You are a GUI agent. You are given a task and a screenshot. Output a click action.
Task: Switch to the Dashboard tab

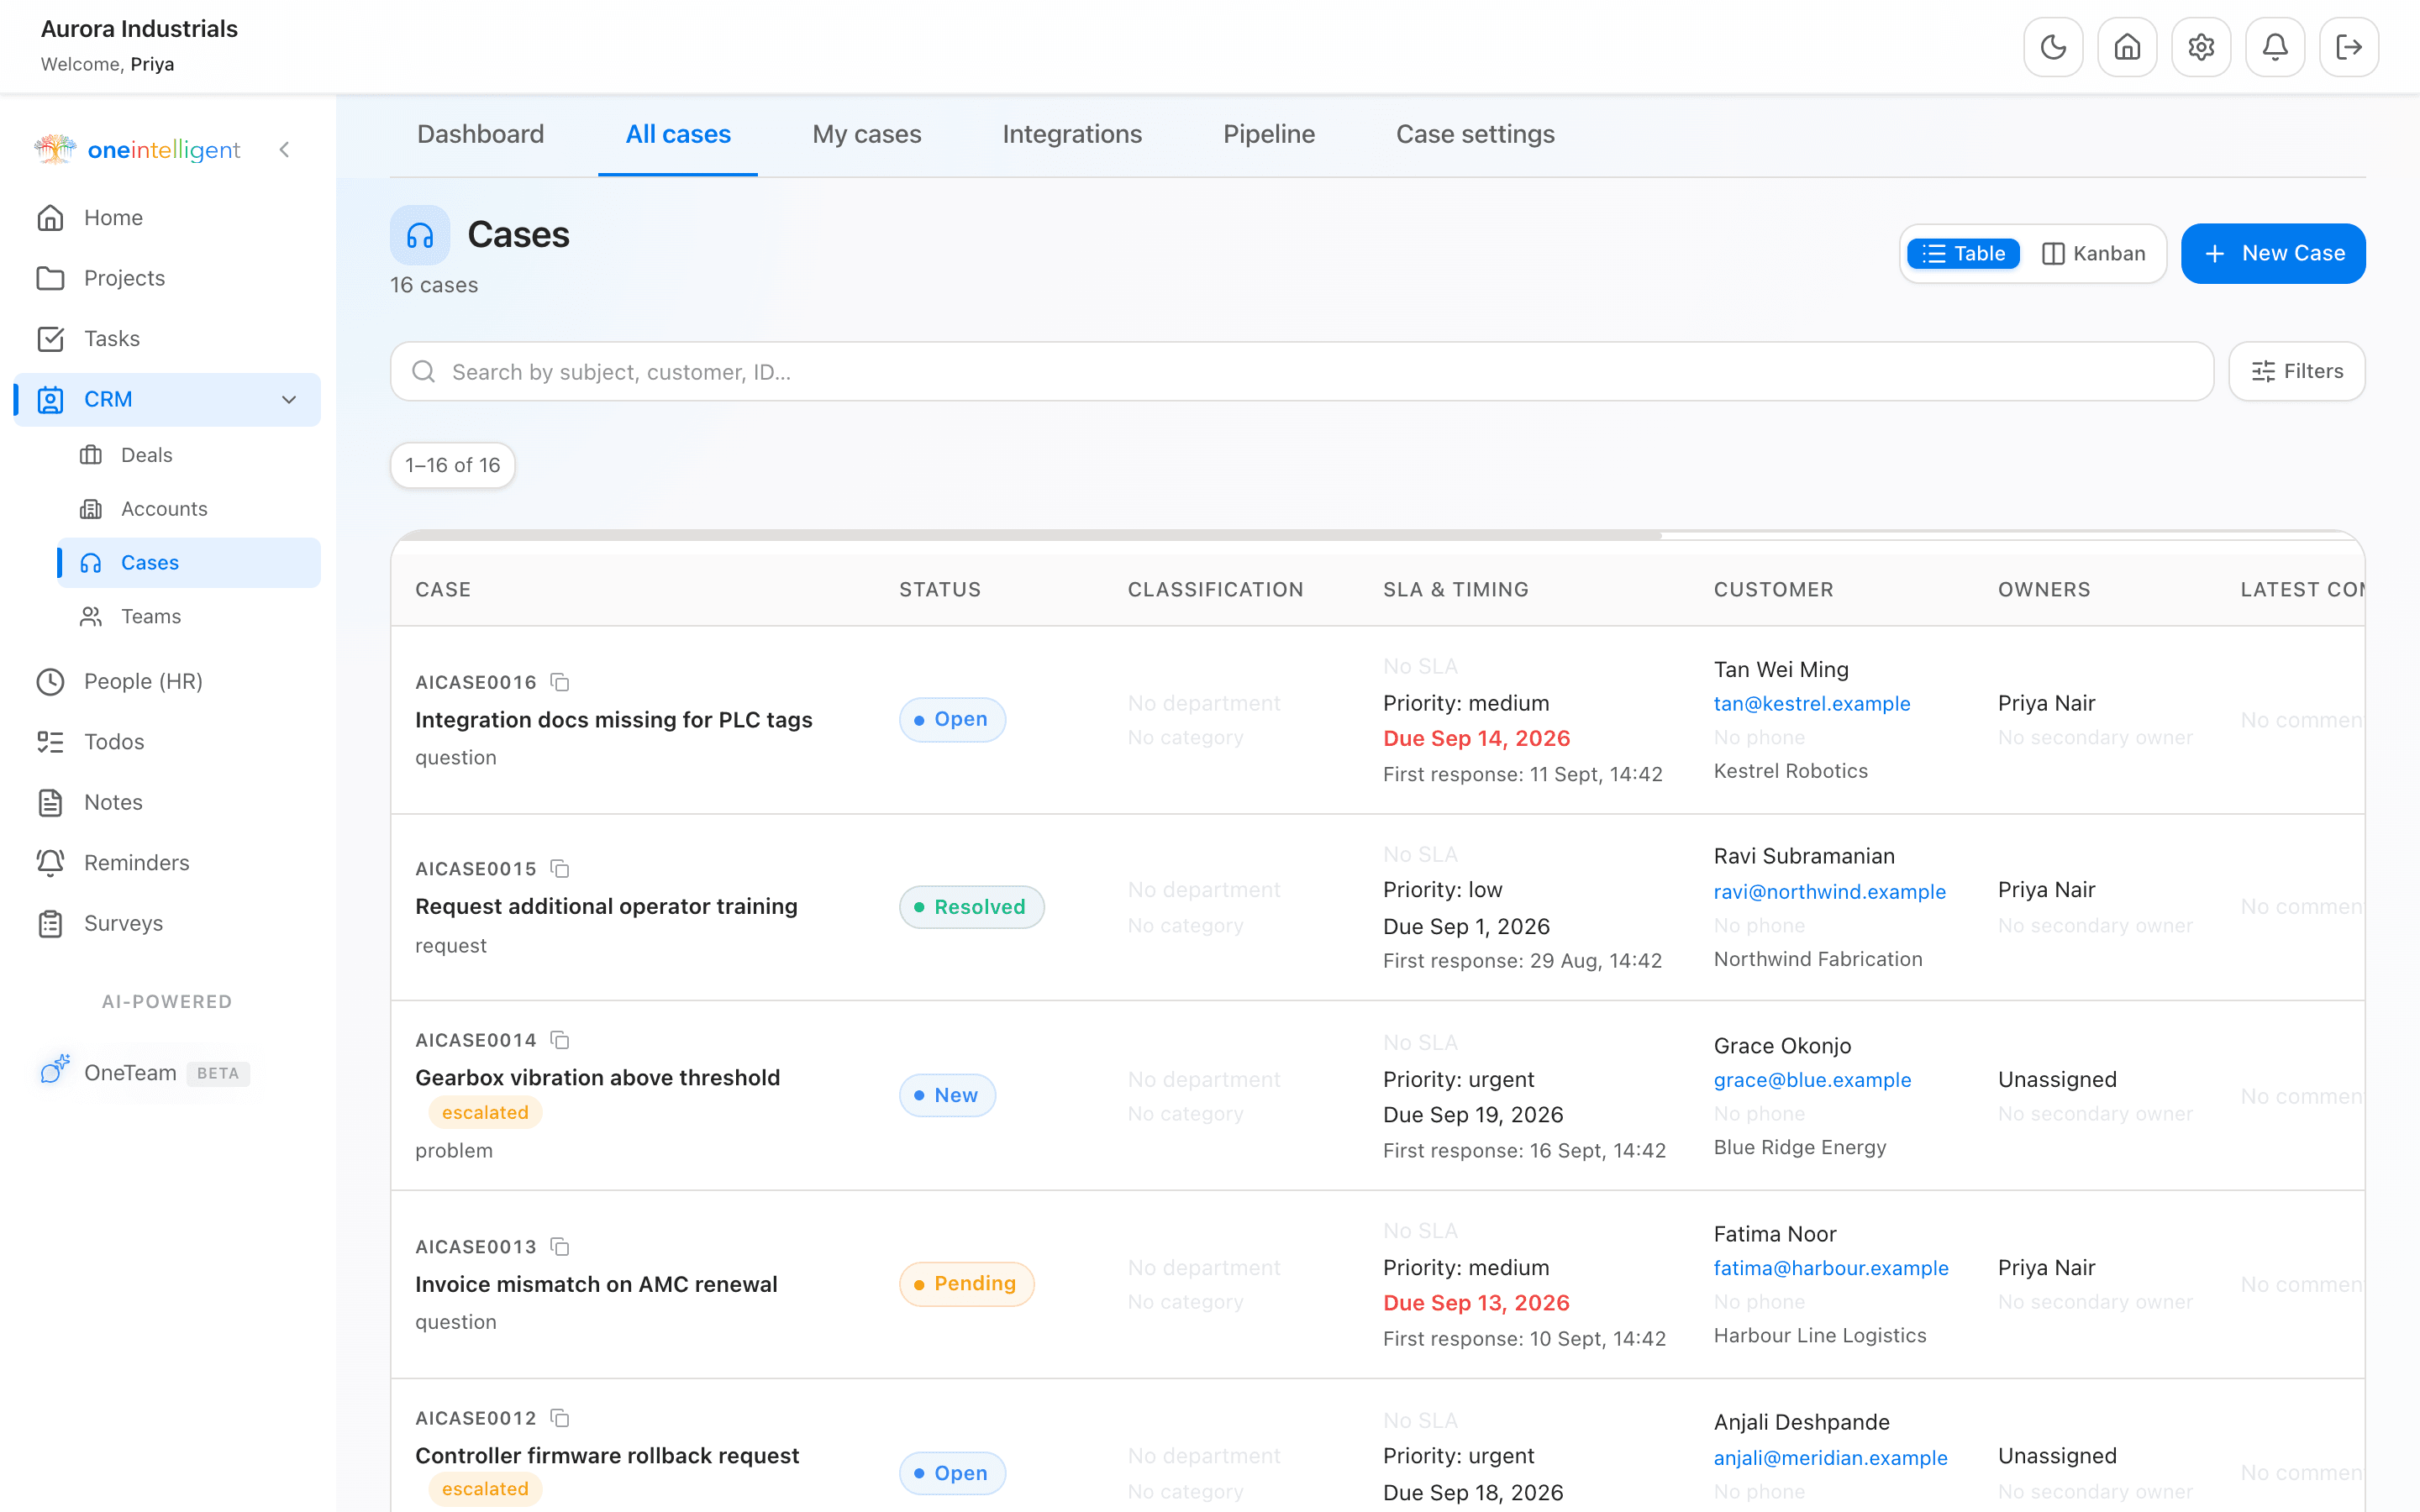[481, 134]
